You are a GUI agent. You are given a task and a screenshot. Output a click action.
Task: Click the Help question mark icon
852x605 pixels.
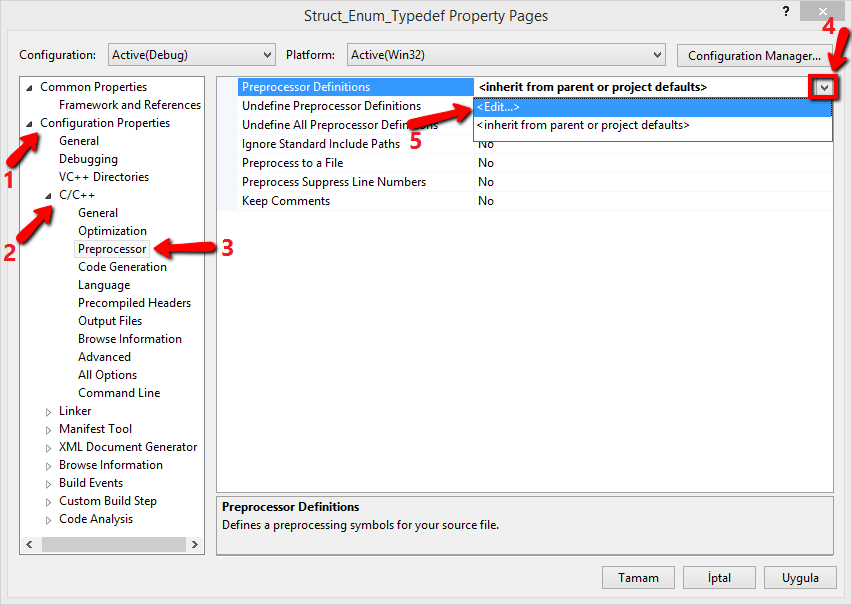click(786, 11)
